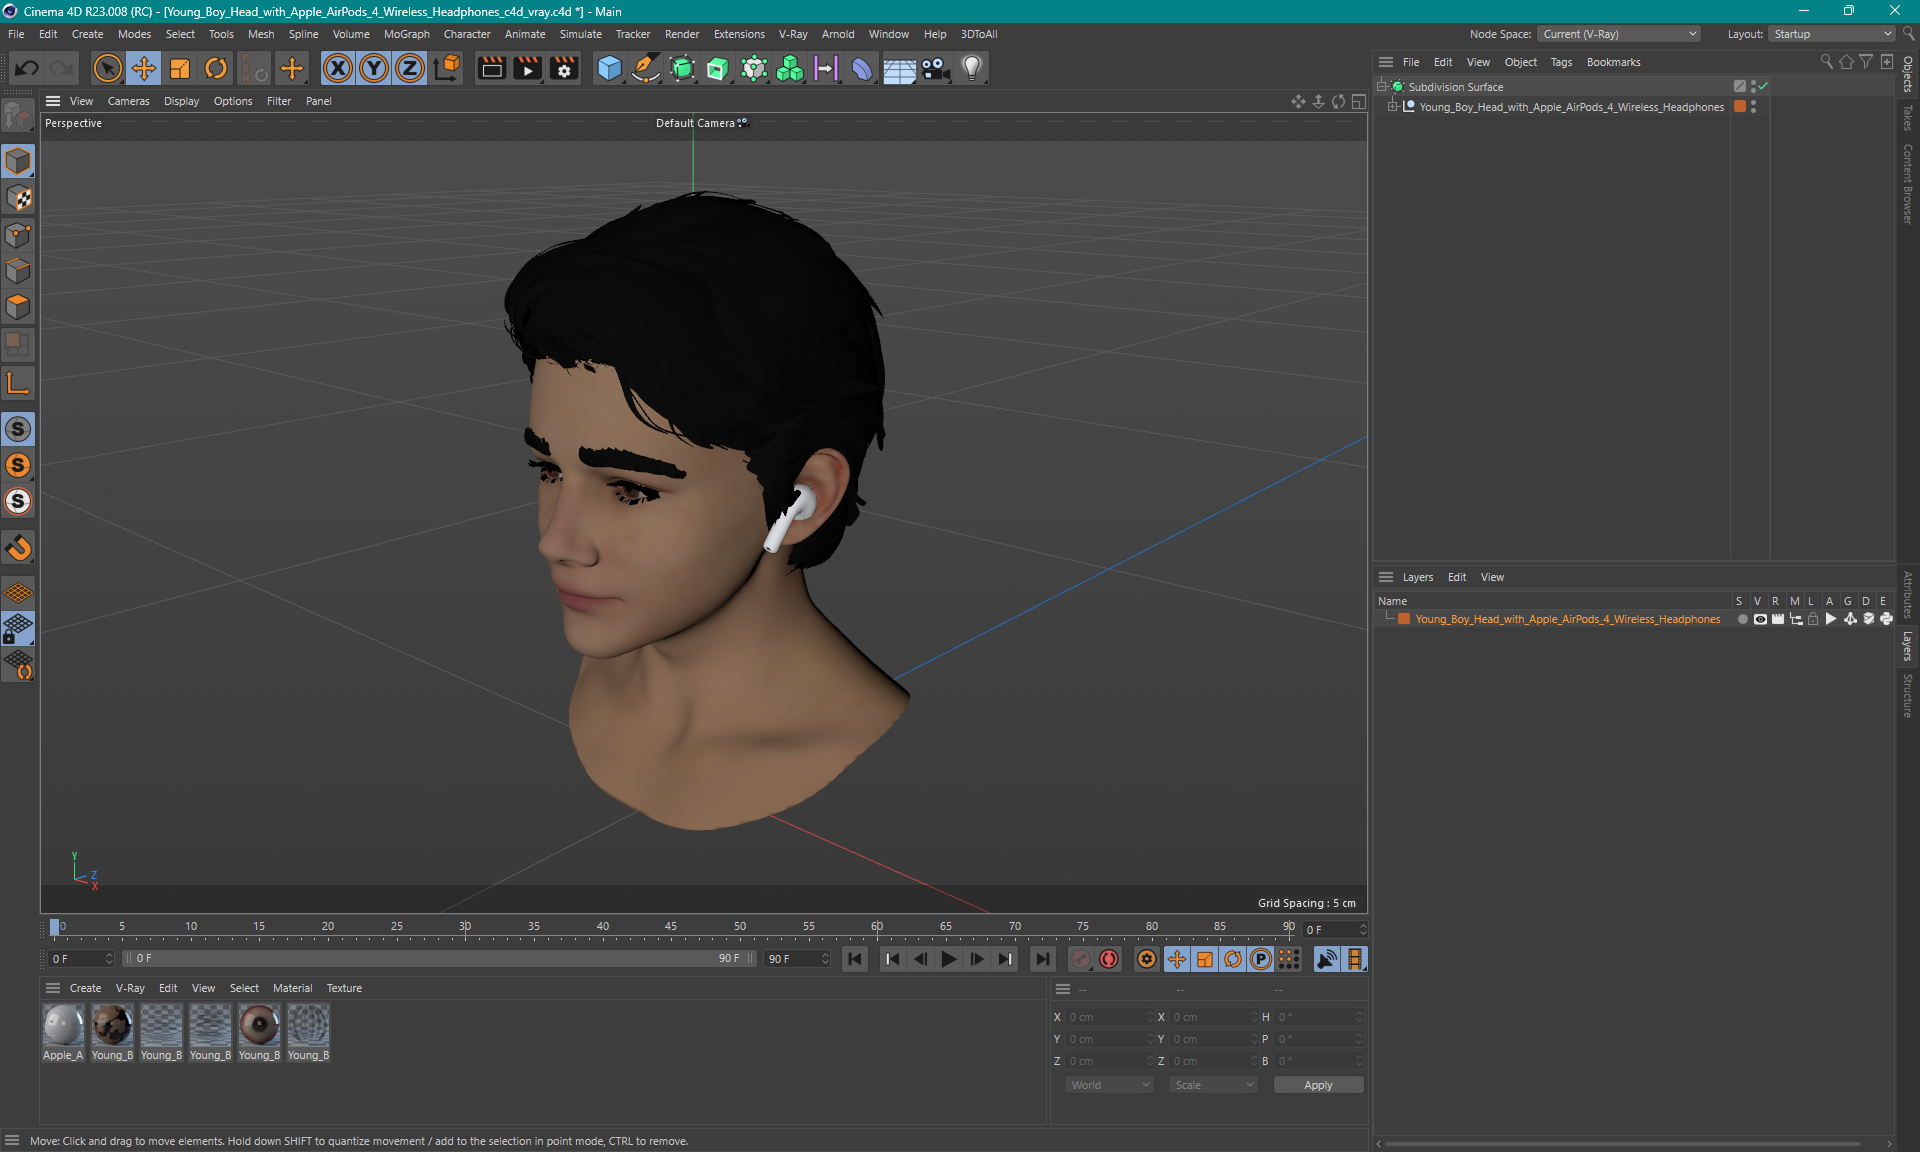Open Edit Render Settings icon
1920x1152 pixels.
pos(564,68)
